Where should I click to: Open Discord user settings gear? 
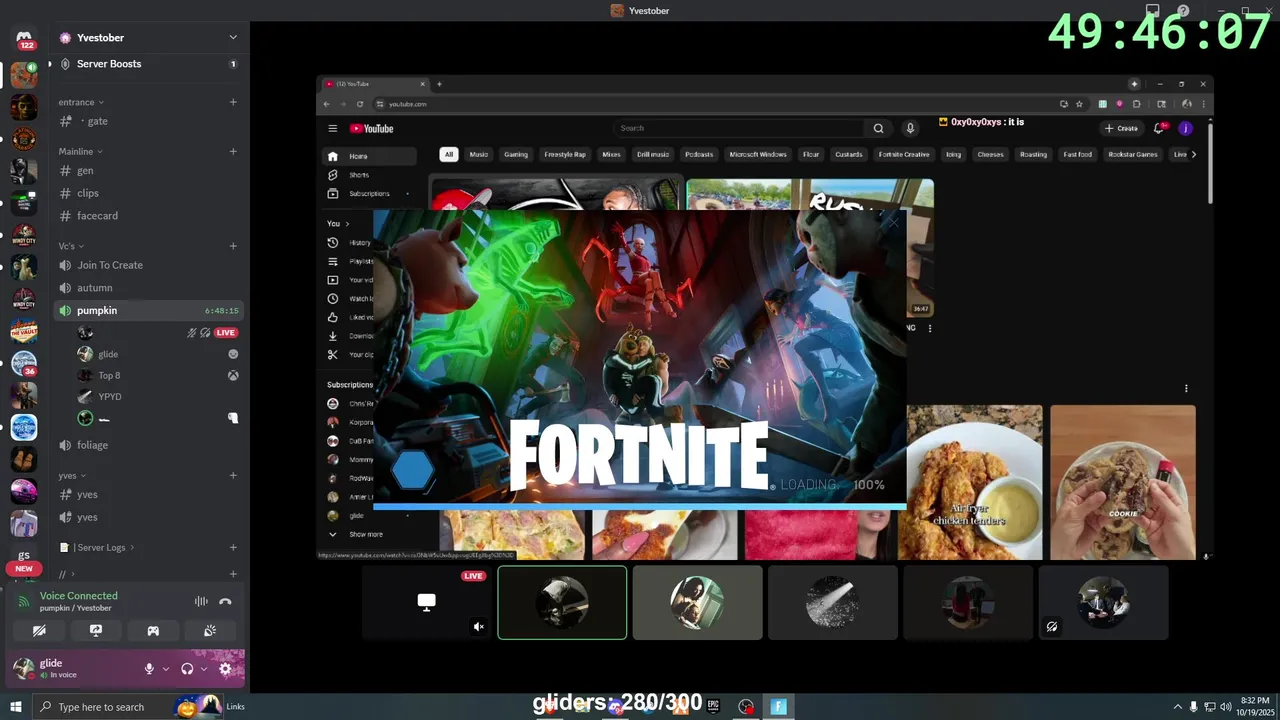coord(225,669)
